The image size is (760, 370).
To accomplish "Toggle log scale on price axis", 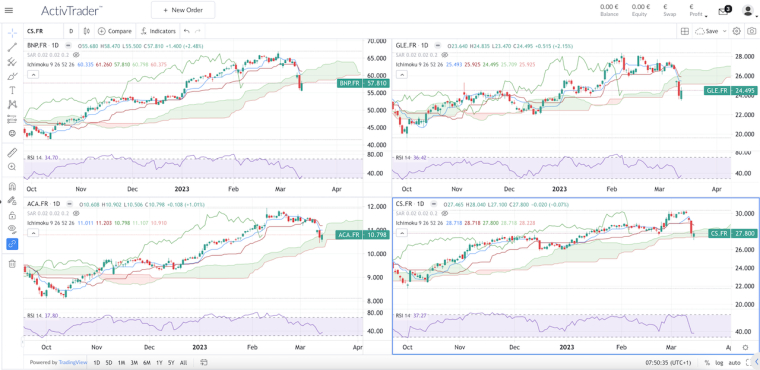I will coord(719,362).
